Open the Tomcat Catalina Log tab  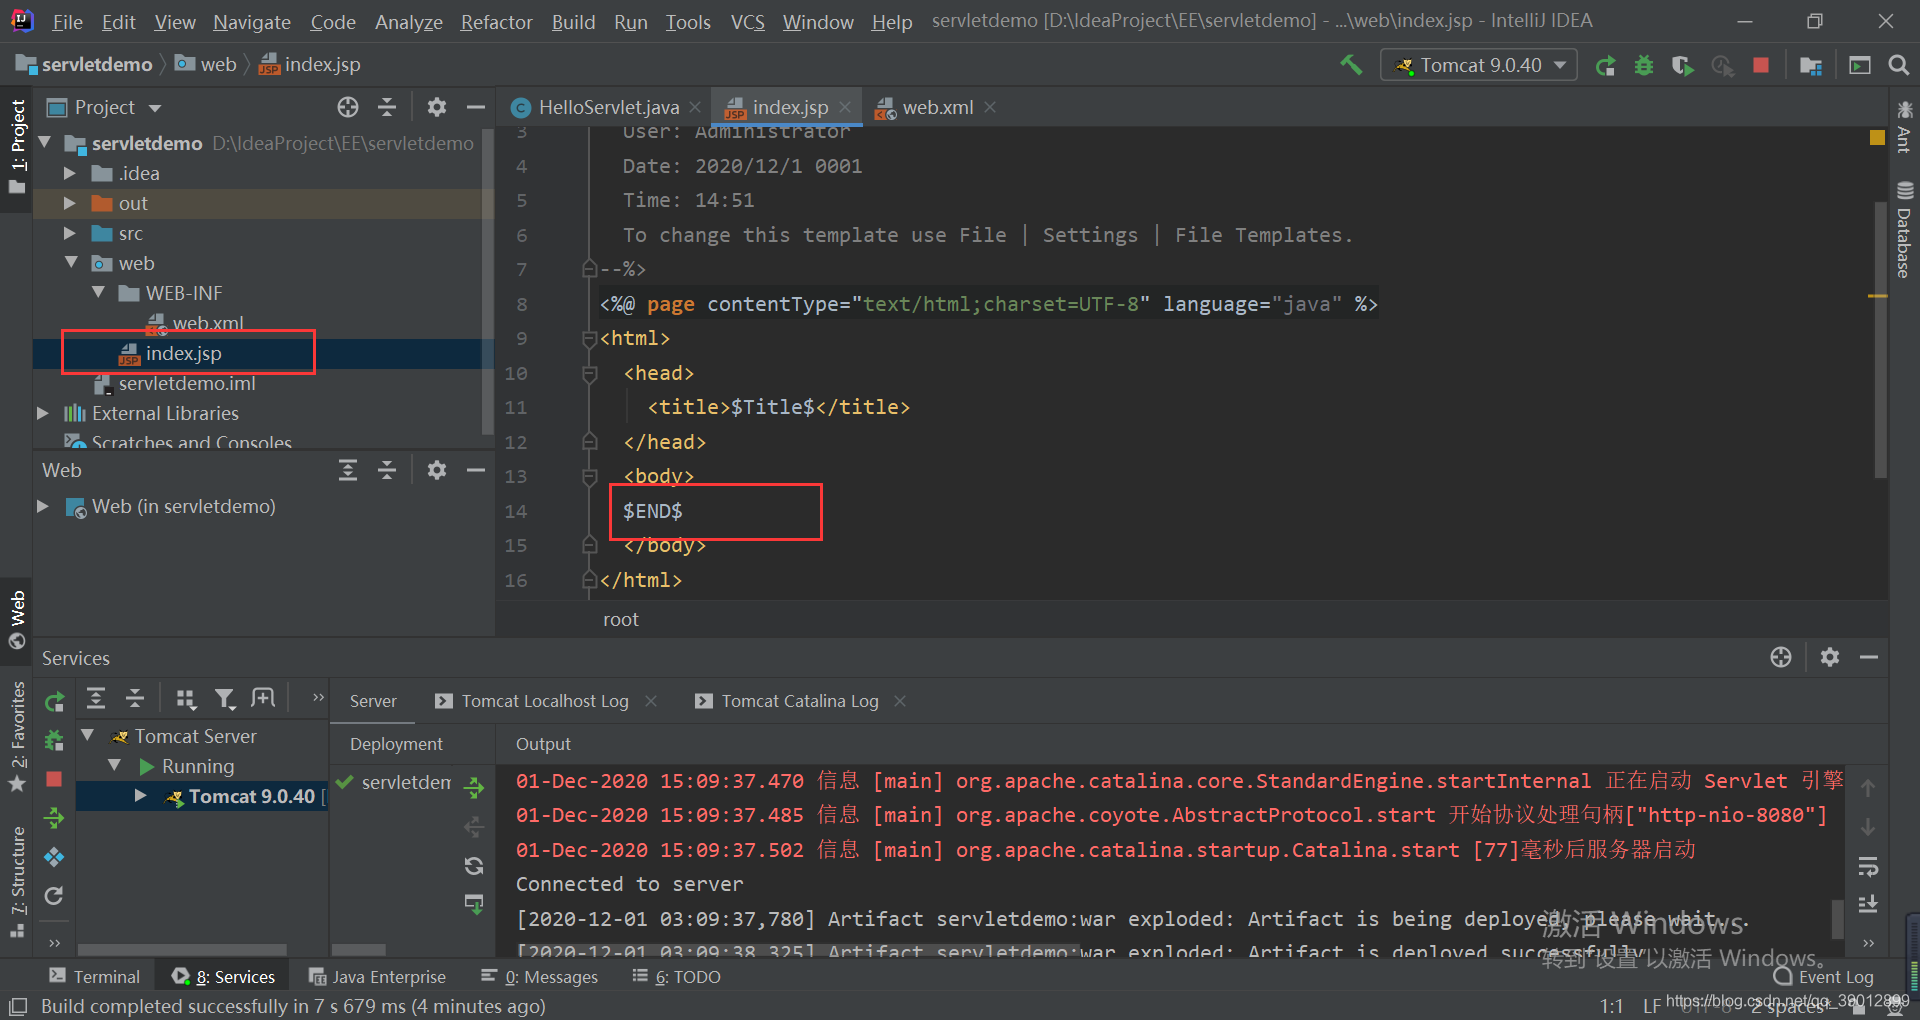pyautogui.click(x=800, y=701)
